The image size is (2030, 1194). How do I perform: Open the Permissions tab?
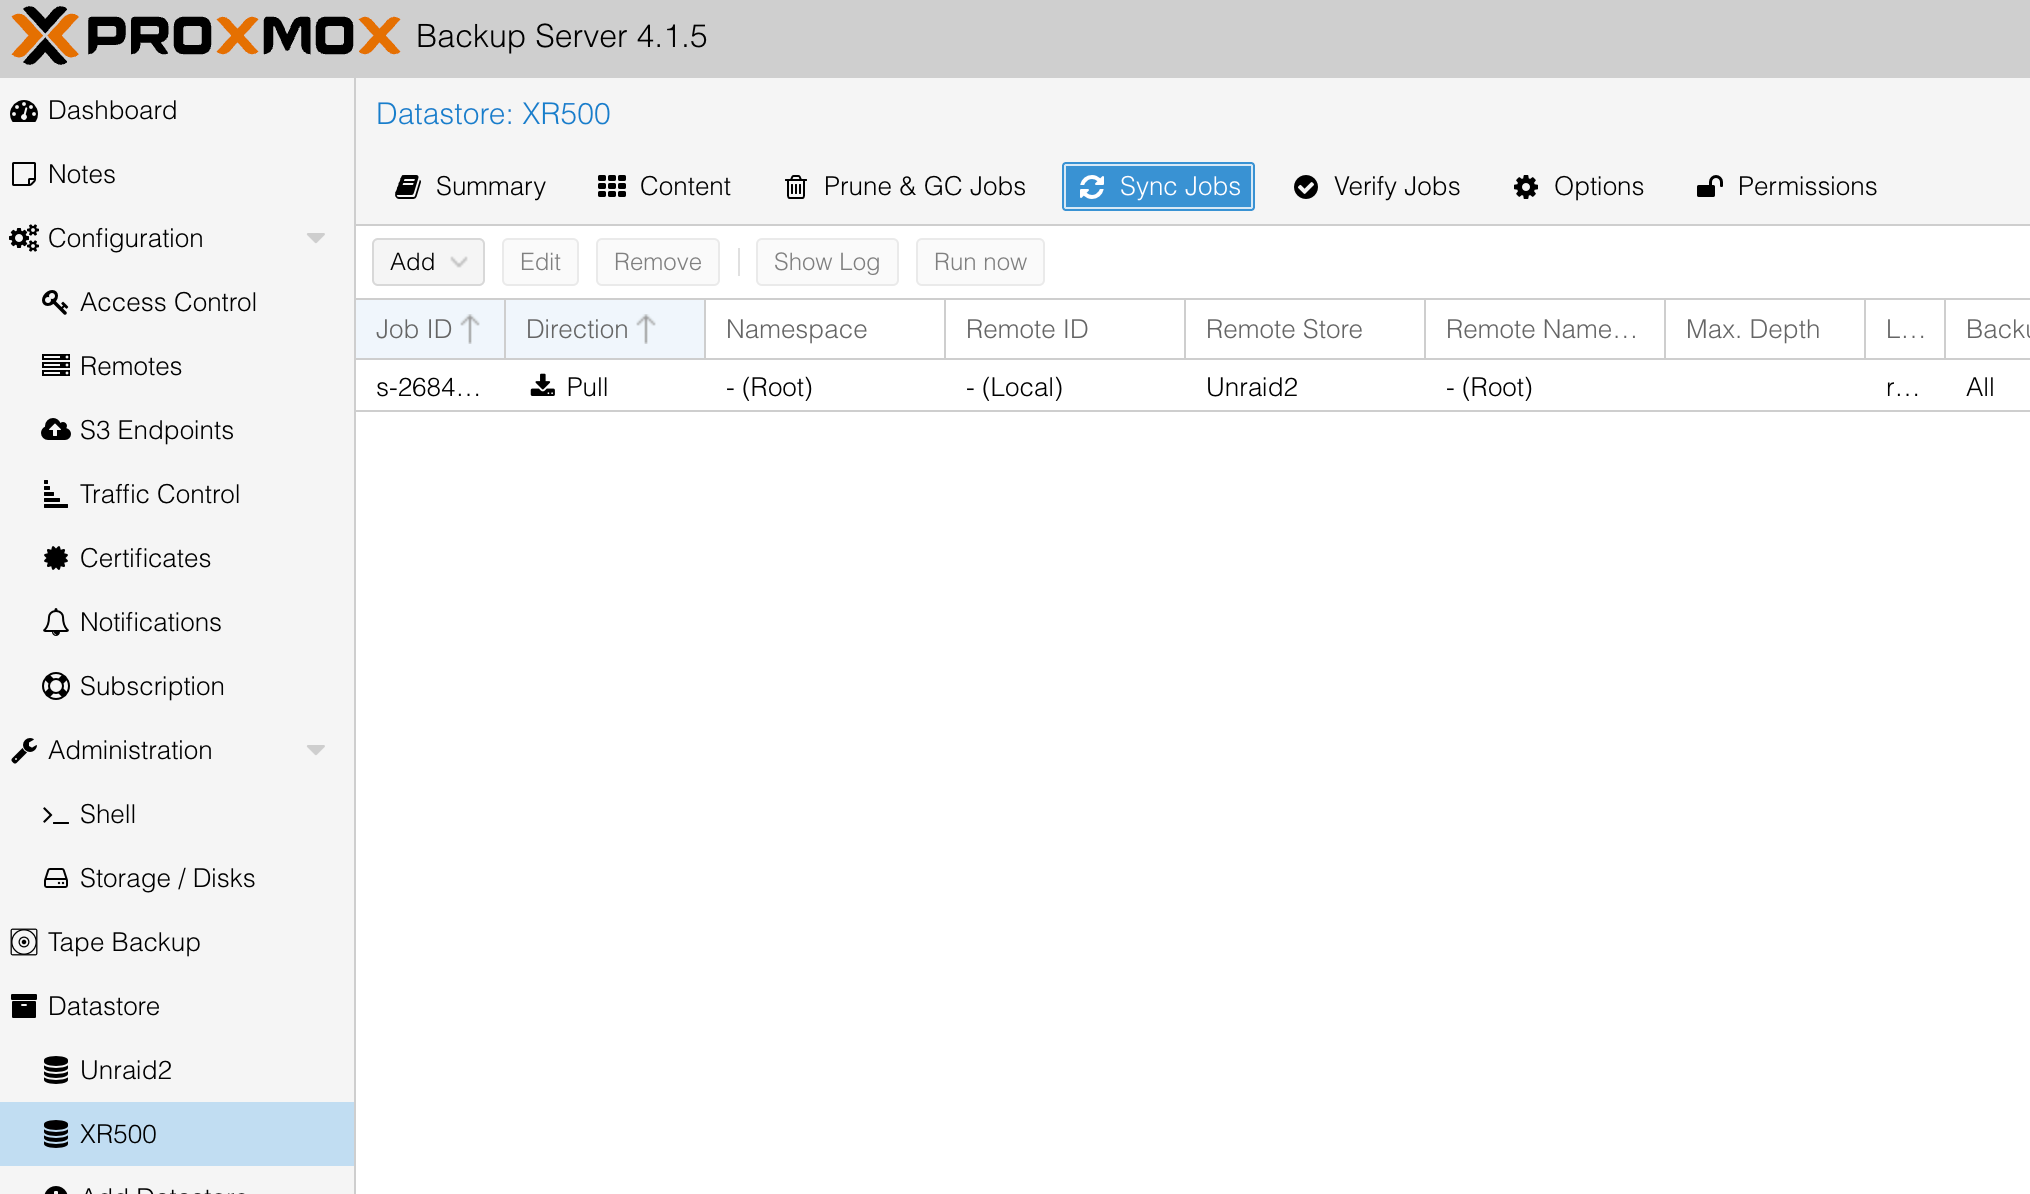point(1786,186)
